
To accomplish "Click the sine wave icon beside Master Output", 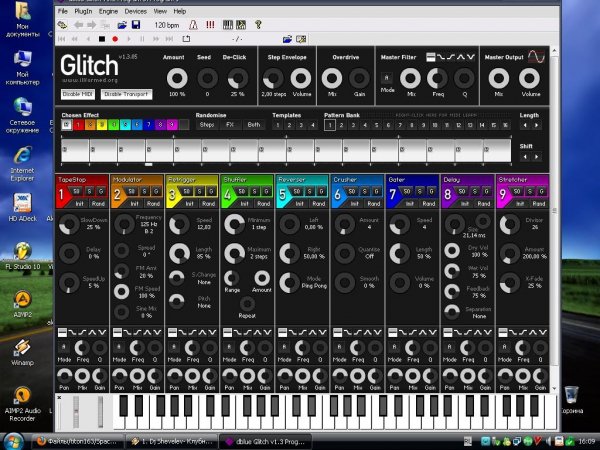I will point(536,57).
